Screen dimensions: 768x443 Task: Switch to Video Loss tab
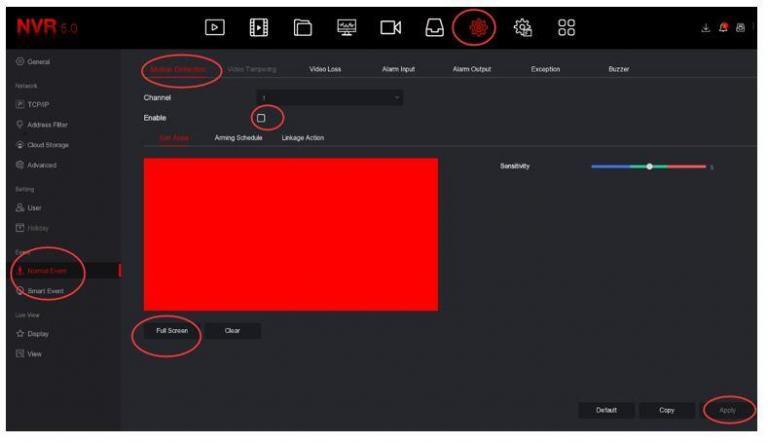tap(325, 69)
